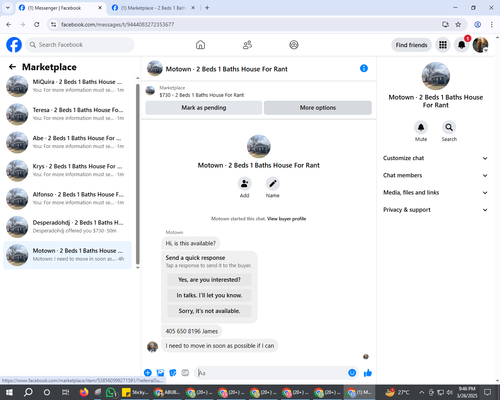Viewport: 500px width, 400px height.
Task: Expand Media, files and links section
Action: pyautogui.click(x=435, y=192)
